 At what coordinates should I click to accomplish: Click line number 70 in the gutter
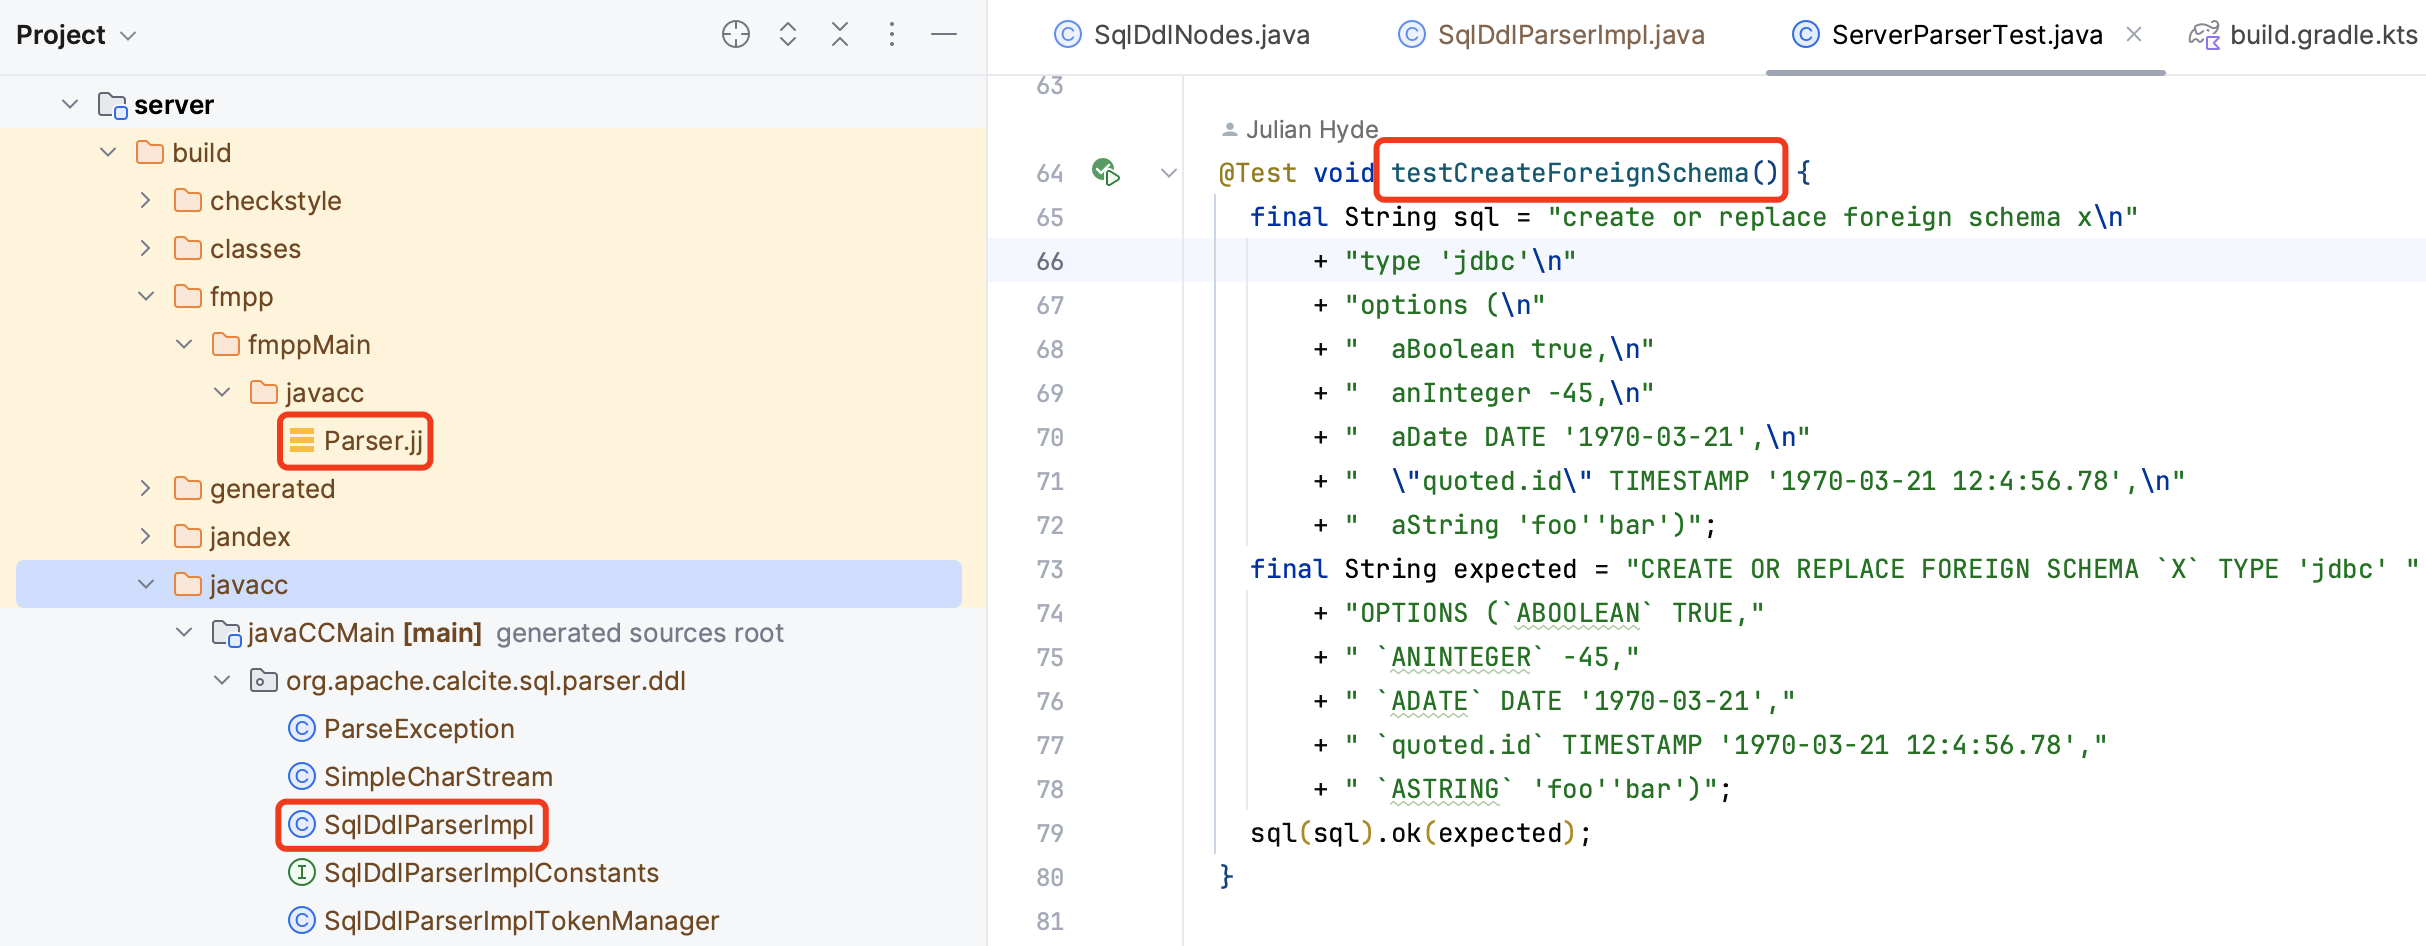pyautogui.click(x=1050, y=437)
